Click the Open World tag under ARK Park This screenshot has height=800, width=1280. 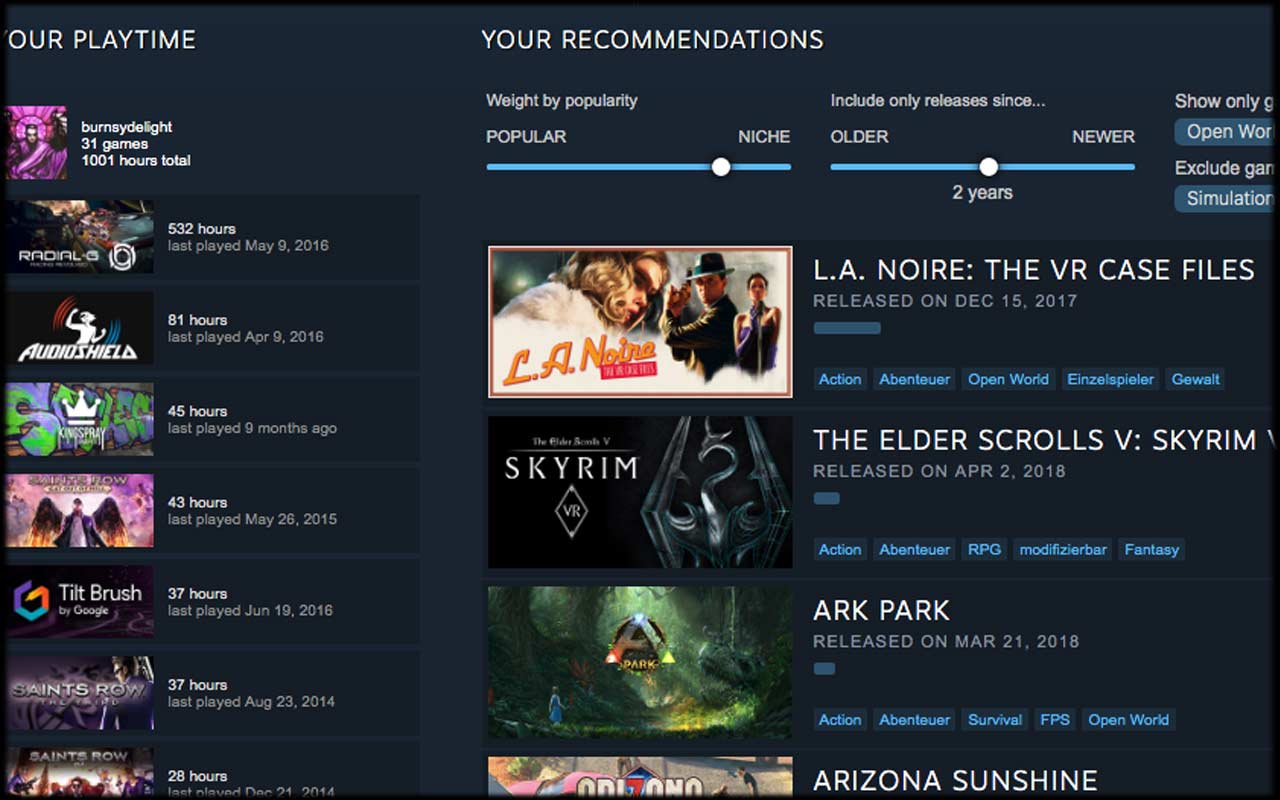(1128, 719)
